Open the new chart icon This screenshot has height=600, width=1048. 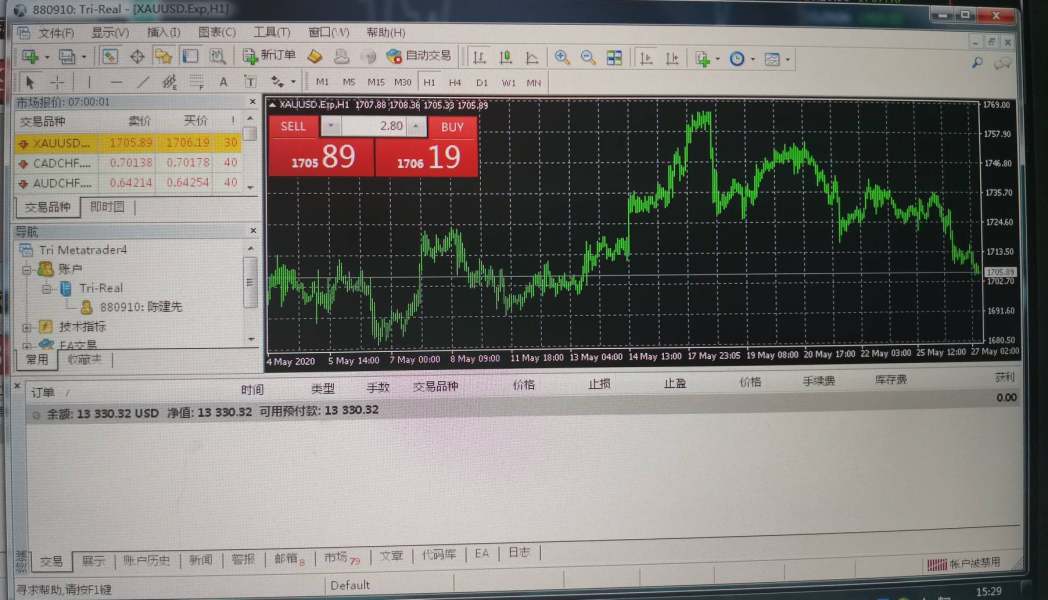tap(29, 57)
